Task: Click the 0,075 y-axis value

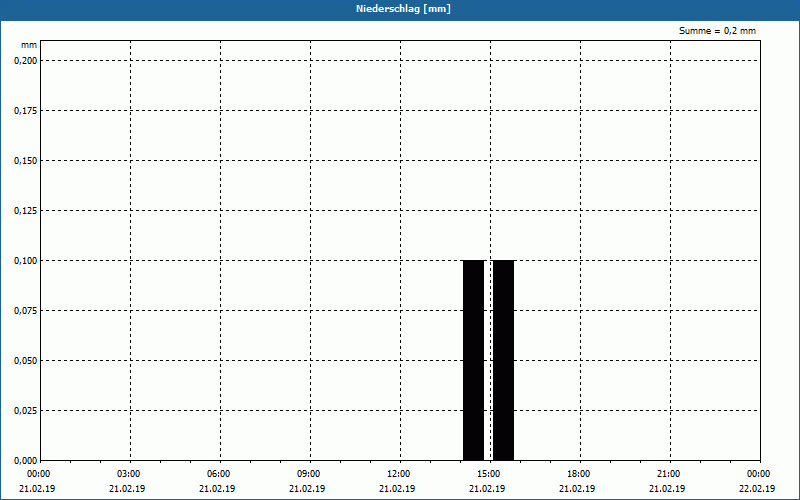Action: pyautogui.click(x=26, y=311)
